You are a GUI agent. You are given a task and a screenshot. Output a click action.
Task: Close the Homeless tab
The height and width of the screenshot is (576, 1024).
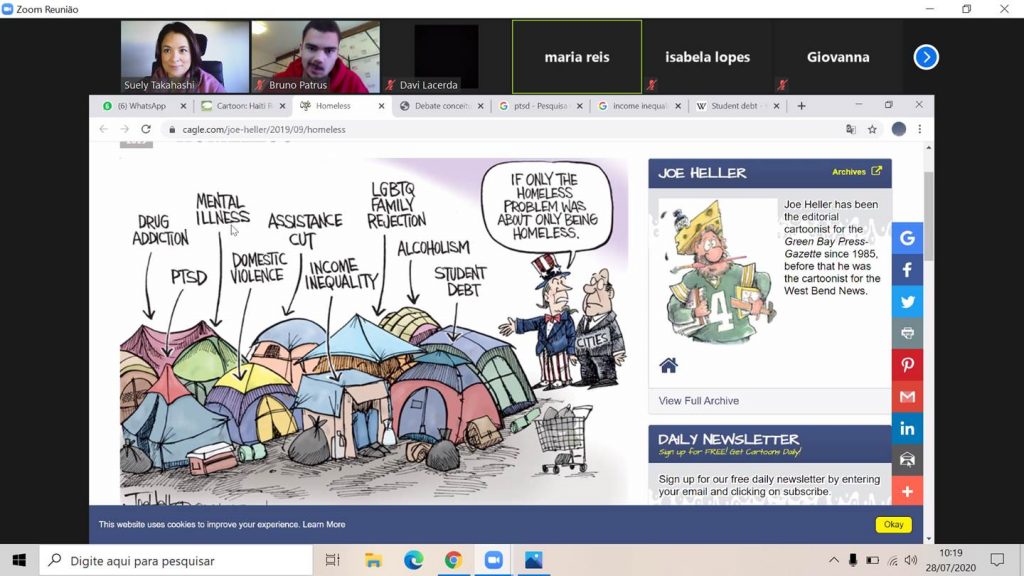point(381,106)
